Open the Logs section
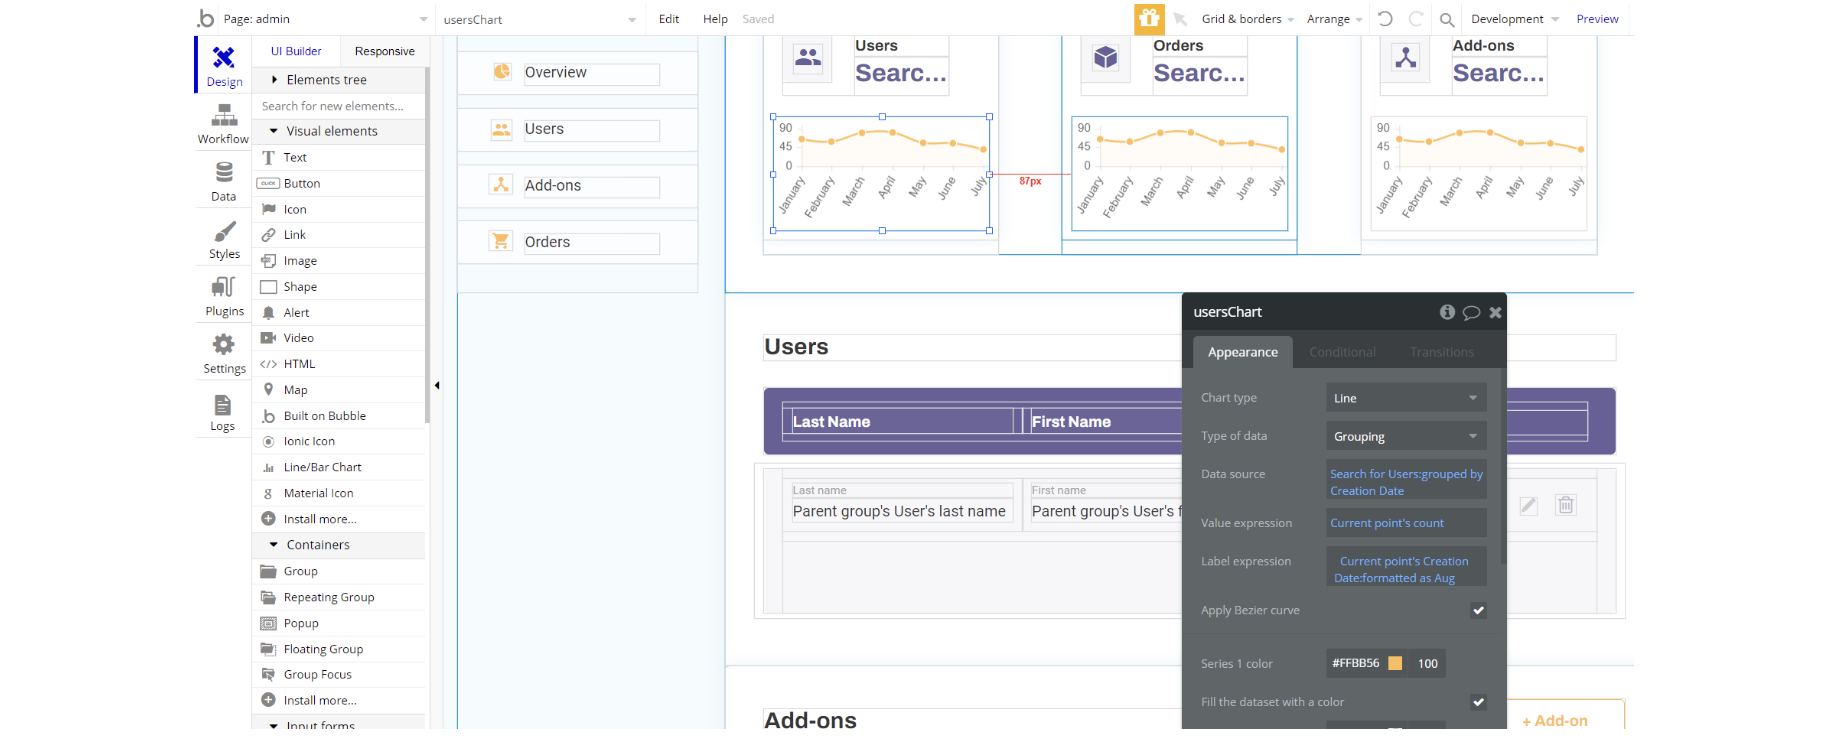Image resolution: width=1830 pixels, height=742 pixels. (223, 405)
